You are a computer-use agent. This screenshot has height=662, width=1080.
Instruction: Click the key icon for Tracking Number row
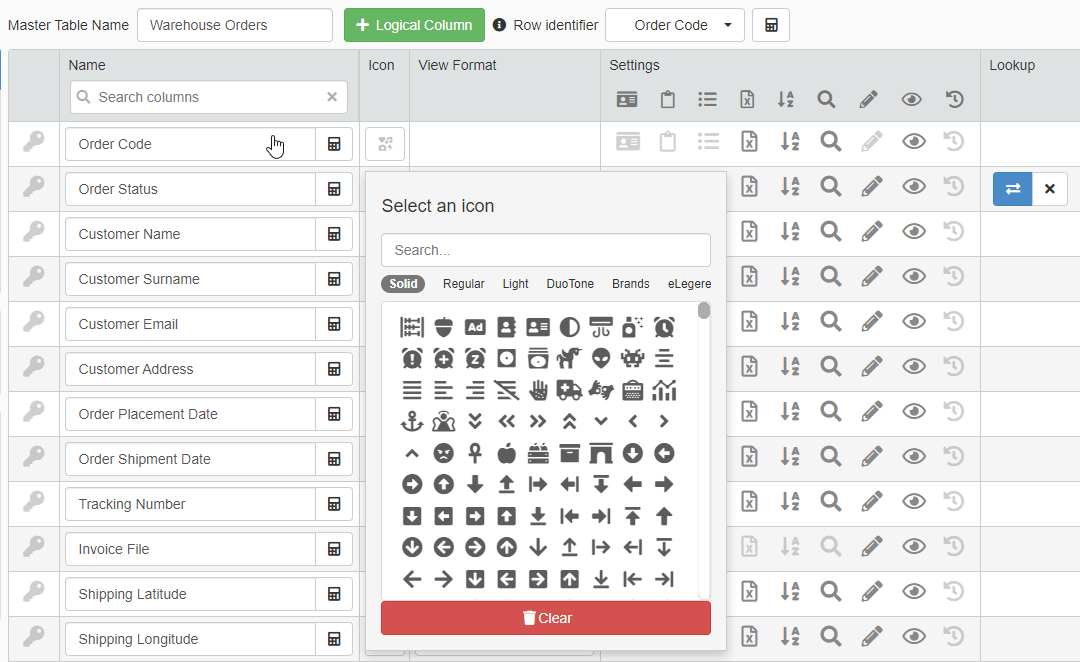pyautogui.click(x=34, y=504)
